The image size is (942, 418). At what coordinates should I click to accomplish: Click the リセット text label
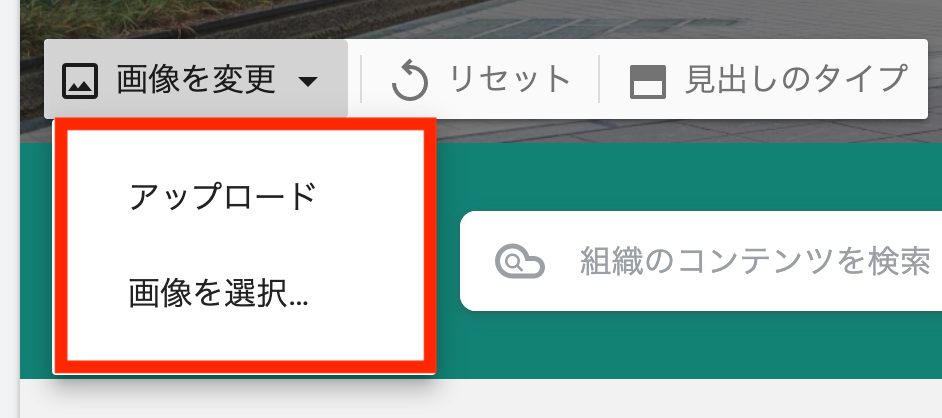point(509,79)
